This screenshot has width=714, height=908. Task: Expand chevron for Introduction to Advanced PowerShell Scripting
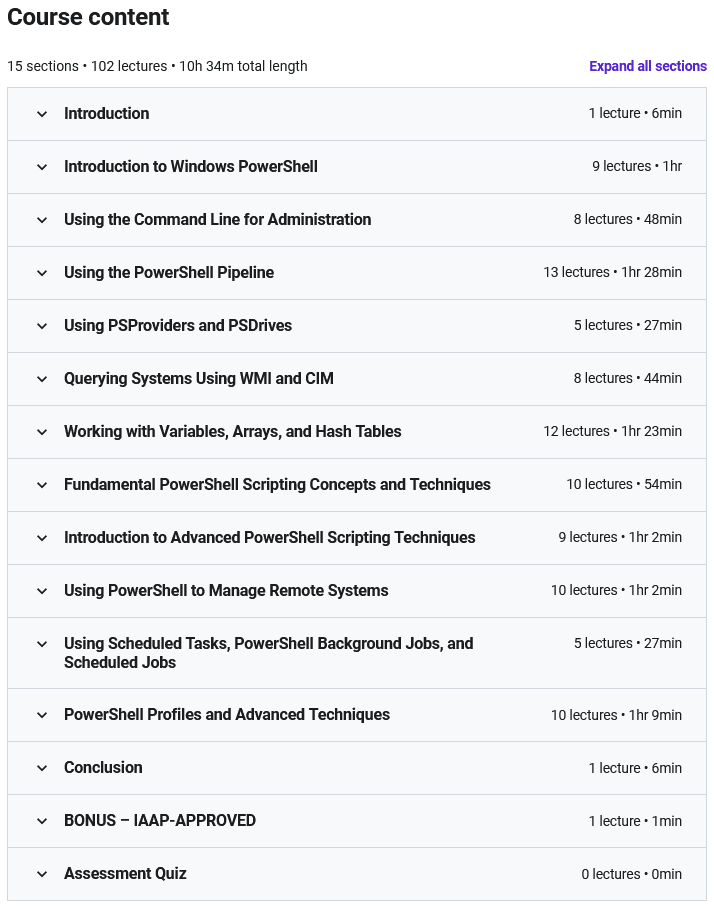[x=42, y=538]
